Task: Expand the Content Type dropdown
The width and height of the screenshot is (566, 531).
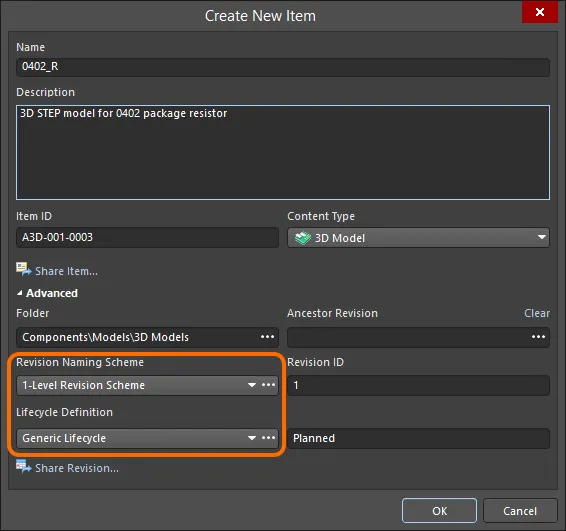Action: coord(541,237)
